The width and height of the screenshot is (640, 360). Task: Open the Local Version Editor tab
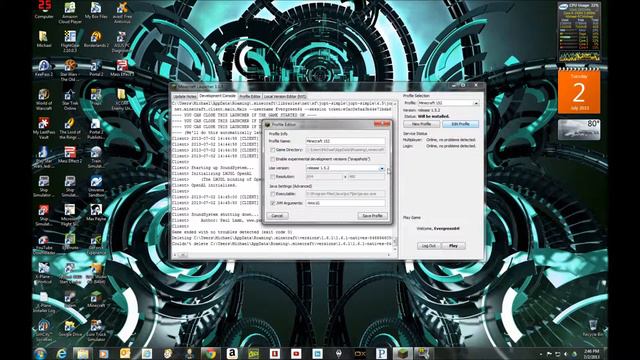285,96
